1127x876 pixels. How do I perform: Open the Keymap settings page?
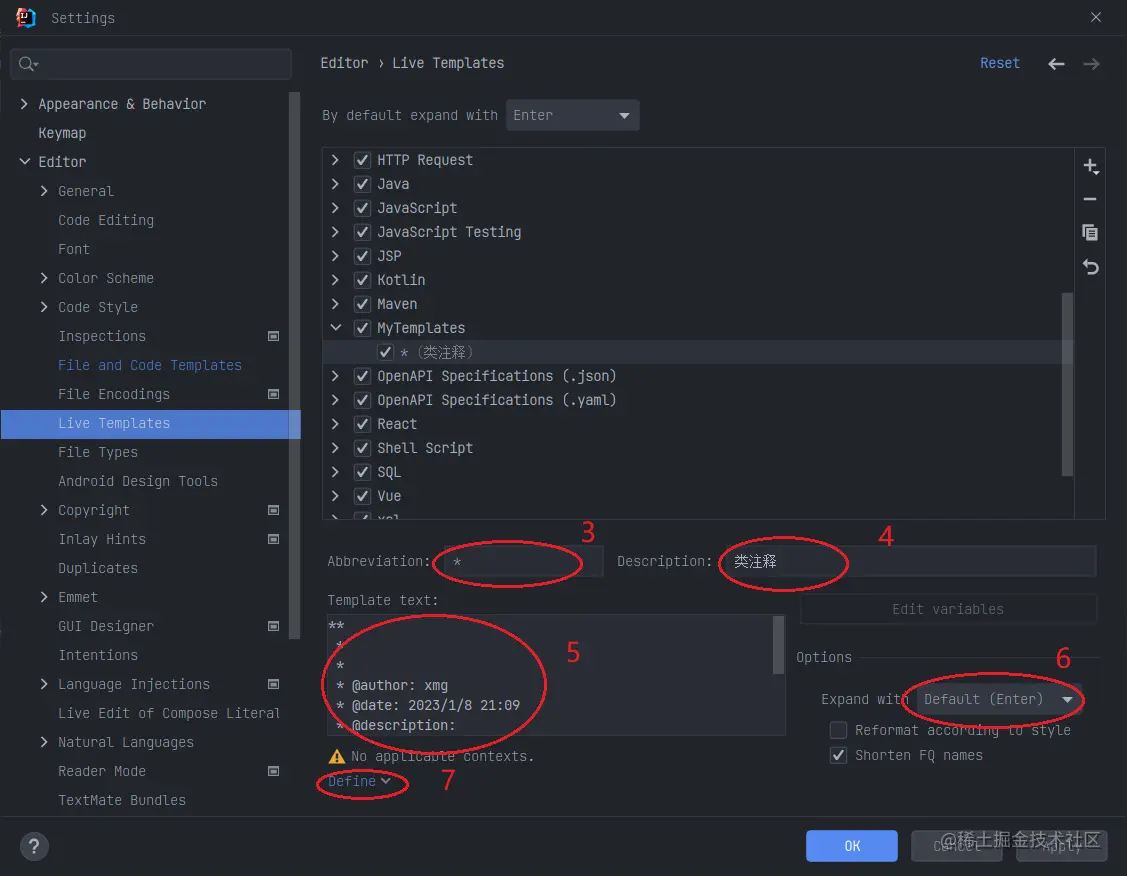[62, 133]
